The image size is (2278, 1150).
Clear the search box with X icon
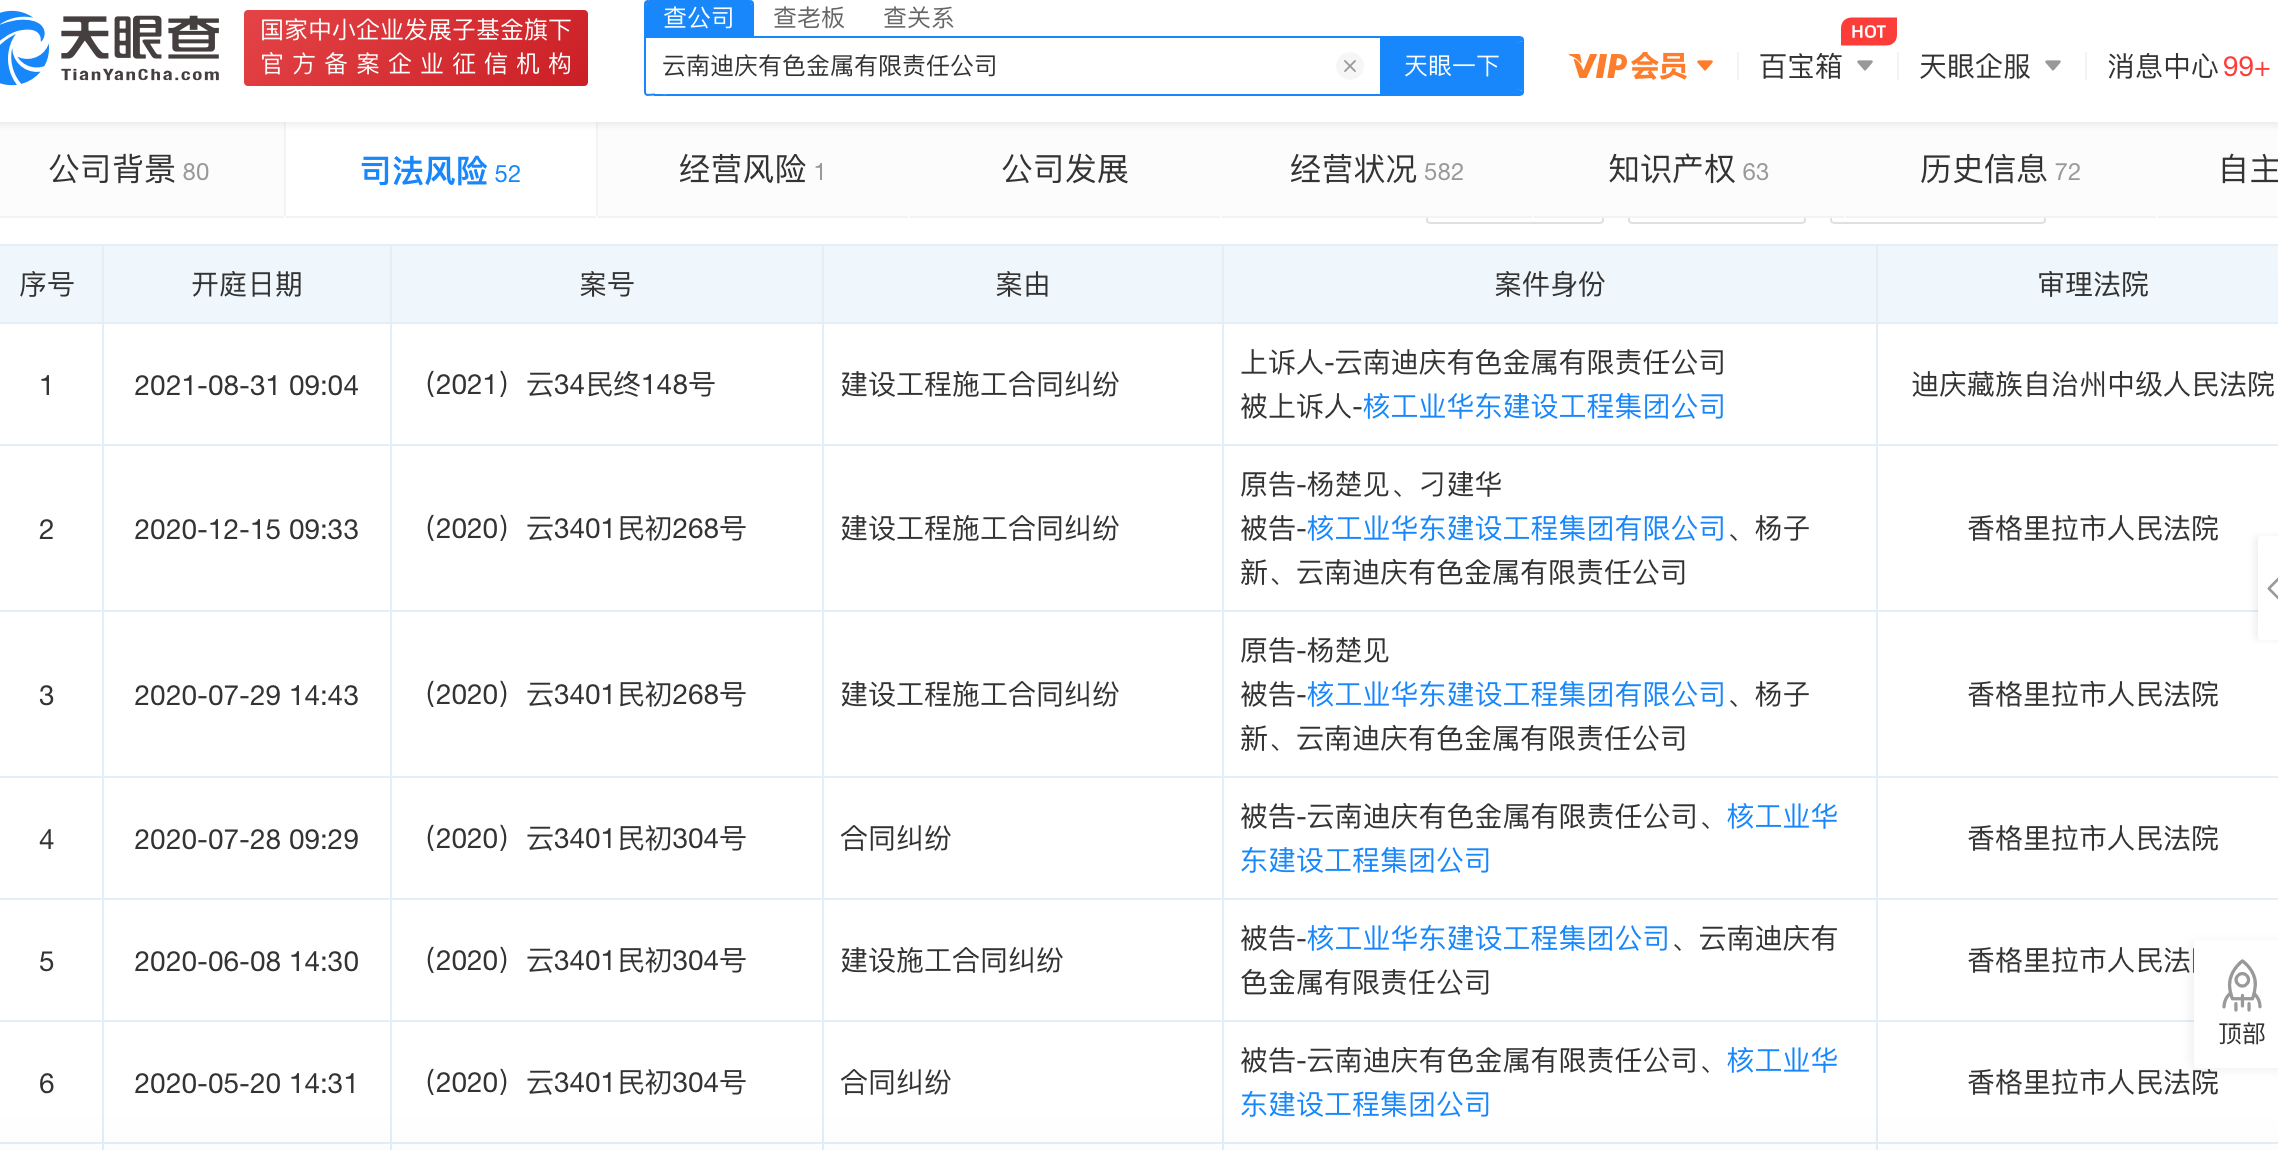[x=1349, y=66]
